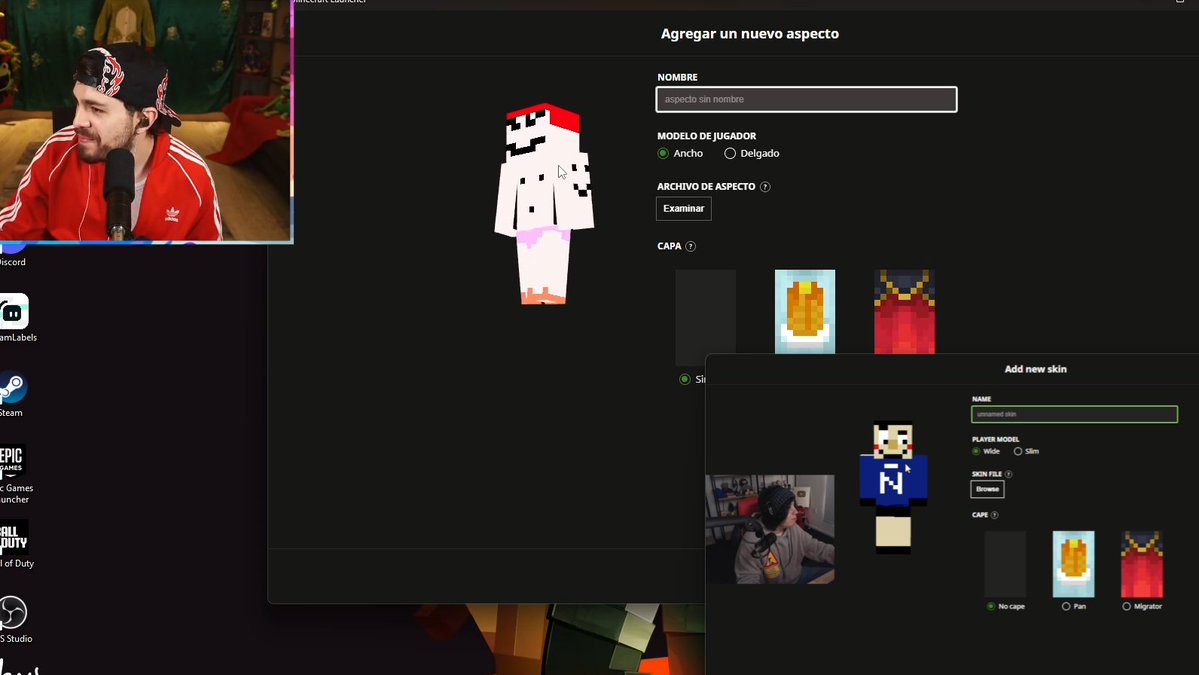Pick the blank cape thumbnail in Add new skin
This screenshot has width=1199, height=675.
coord(1005,564)
